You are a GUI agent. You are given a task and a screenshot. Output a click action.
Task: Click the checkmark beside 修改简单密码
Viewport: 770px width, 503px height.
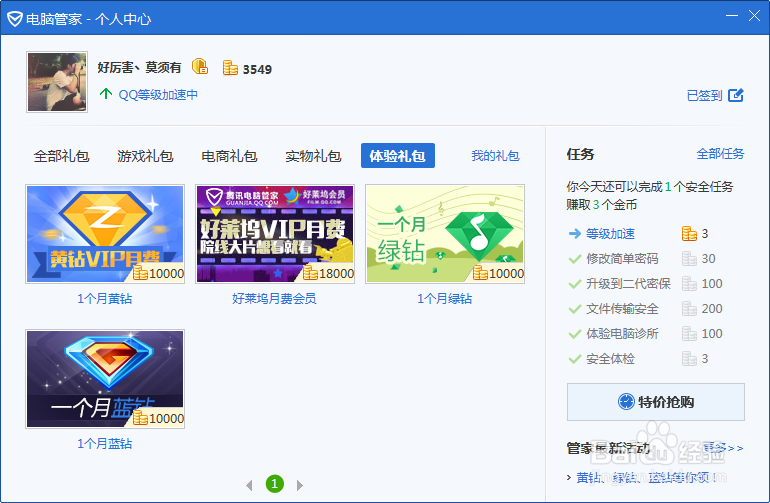pyautogui.click(x=575, y=259)
